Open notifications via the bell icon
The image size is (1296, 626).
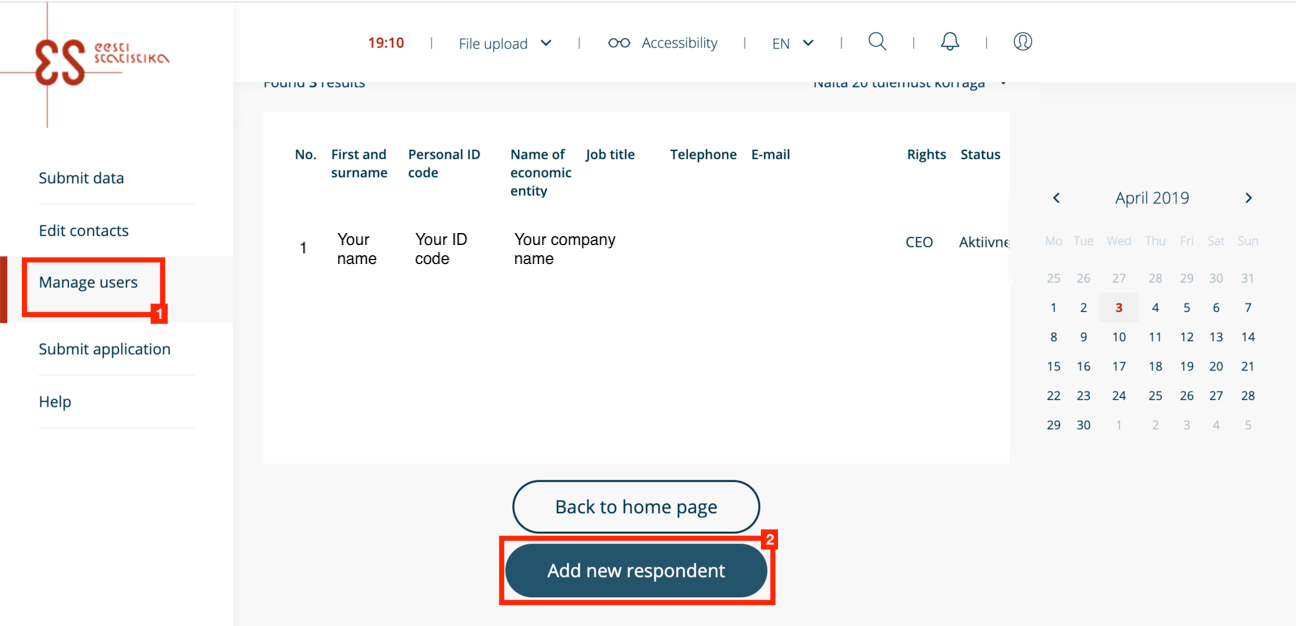(949, 42)
